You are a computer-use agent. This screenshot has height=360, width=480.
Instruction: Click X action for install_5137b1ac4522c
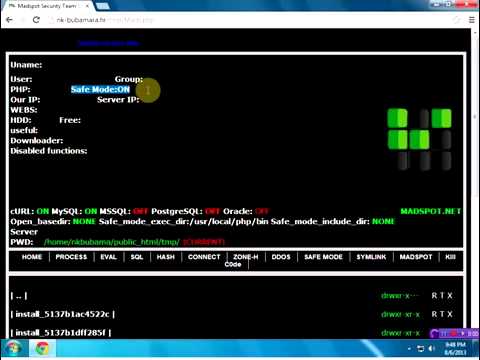(x=450, y=314)
